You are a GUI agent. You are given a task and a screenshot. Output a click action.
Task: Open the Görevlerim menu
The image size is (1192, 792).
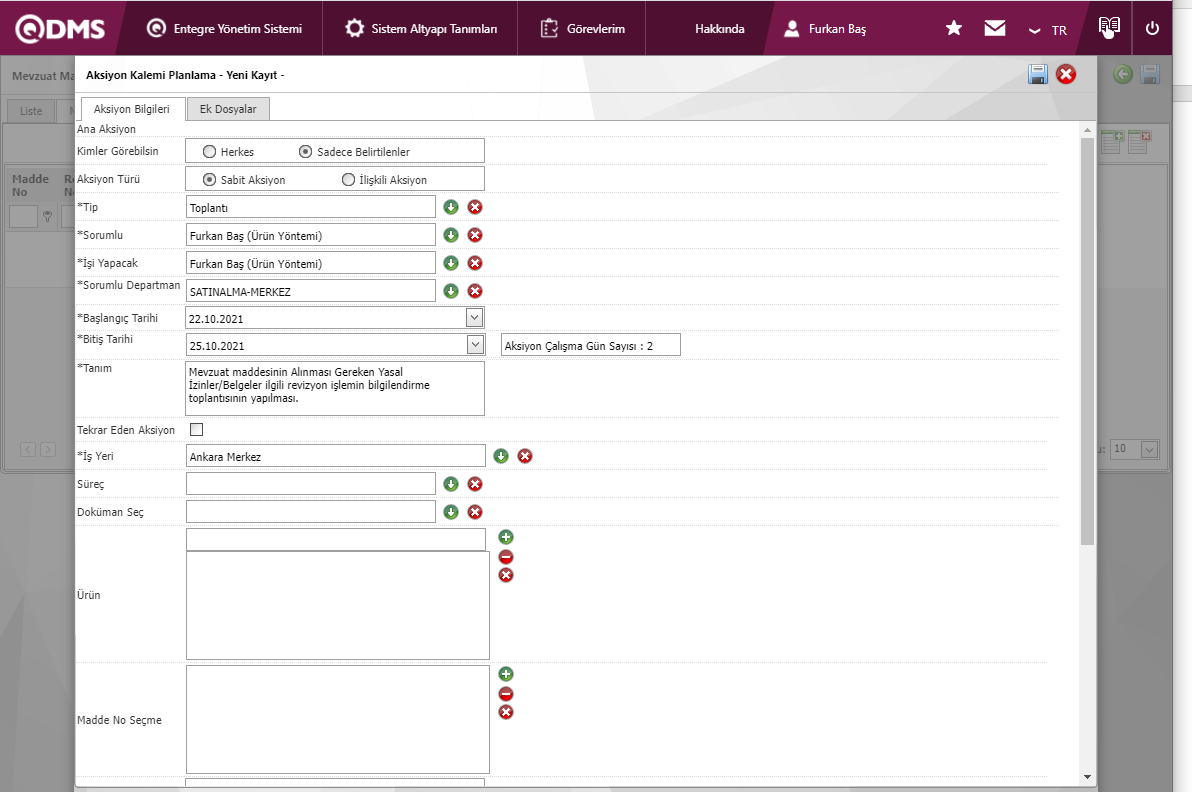pyautogui.click(x=583, y=29)
